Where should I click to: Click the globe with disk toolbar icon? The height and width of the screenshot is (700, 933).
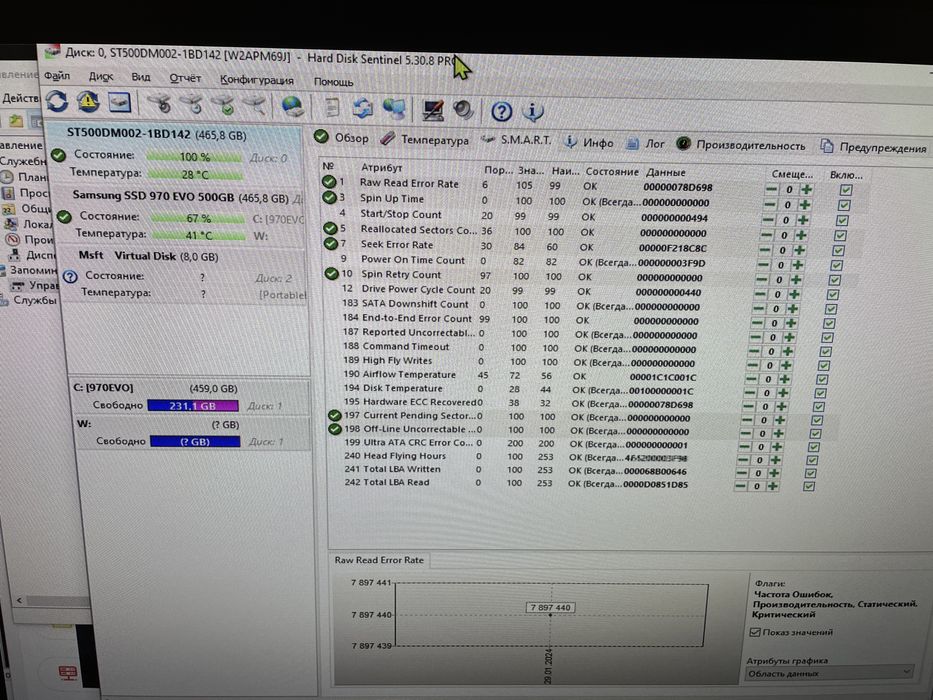[293, 107]
